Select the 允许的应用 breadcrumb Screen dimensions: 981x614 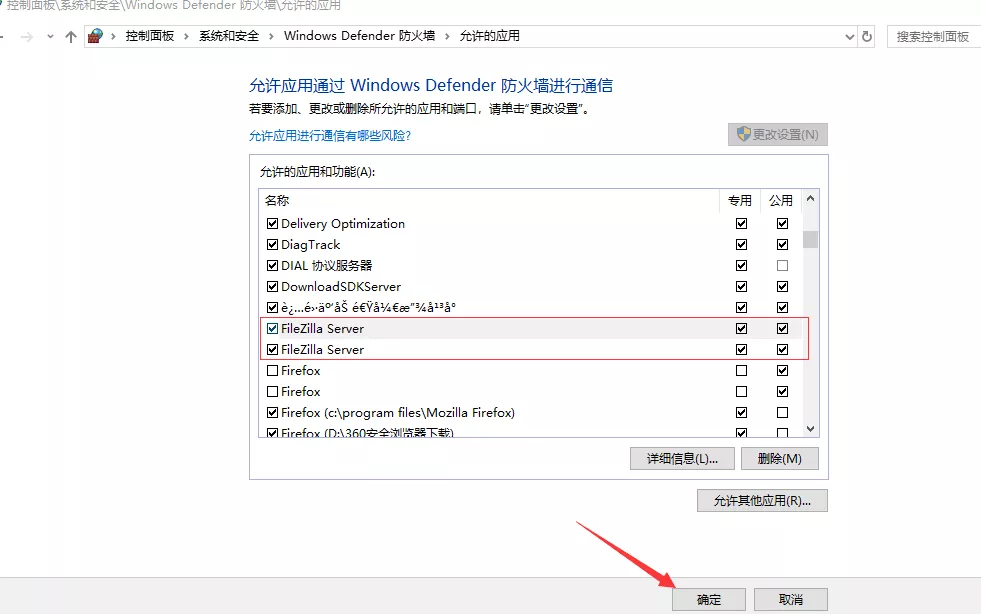(490, 36)
